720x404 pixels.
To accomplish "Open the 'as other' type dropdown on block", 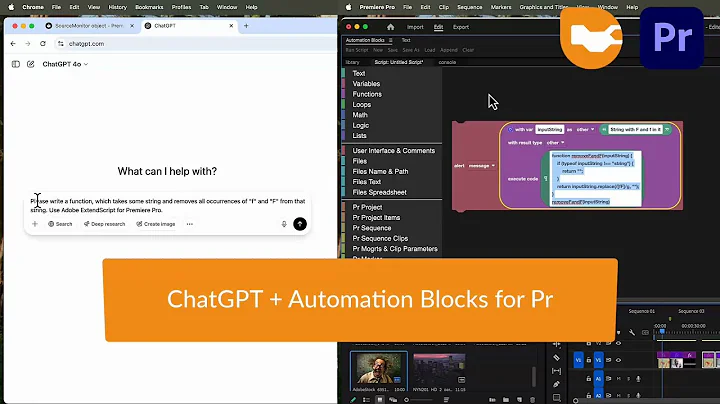I will click(x=585, y=129).
